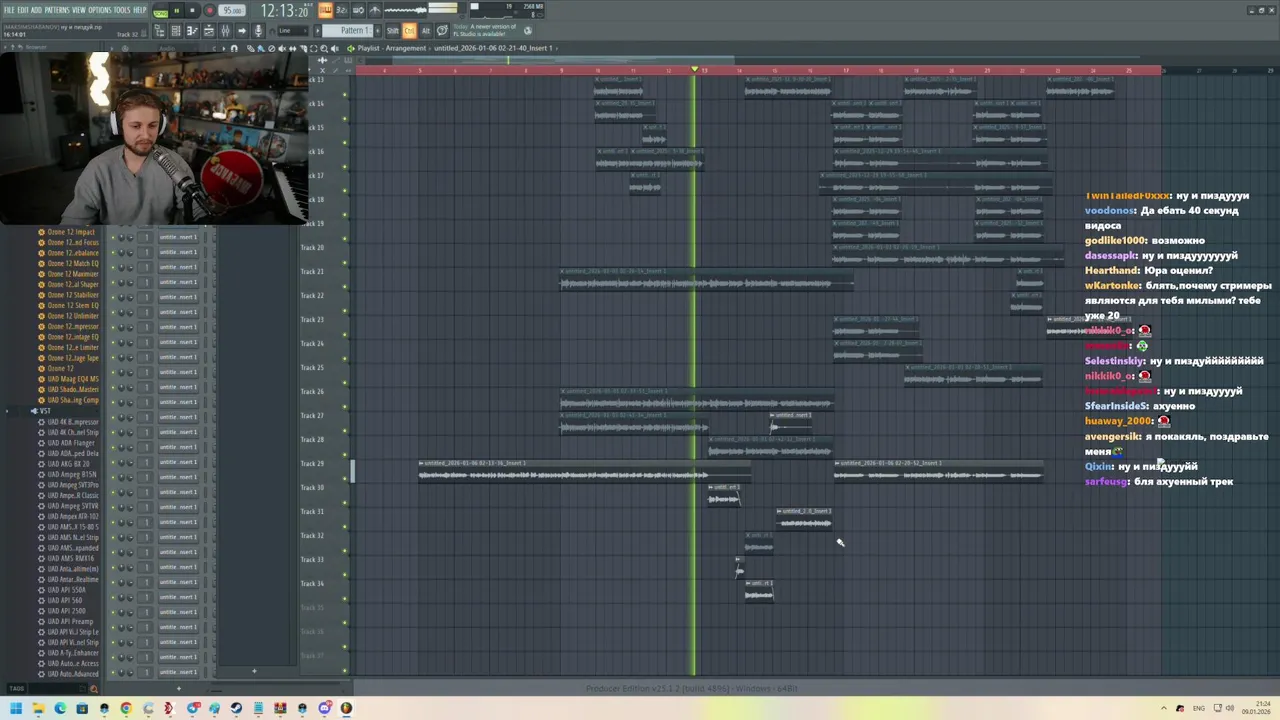This screenshot has width=1280, height=720.
Task: Open the HELP menu
Action: click(140, 10)
